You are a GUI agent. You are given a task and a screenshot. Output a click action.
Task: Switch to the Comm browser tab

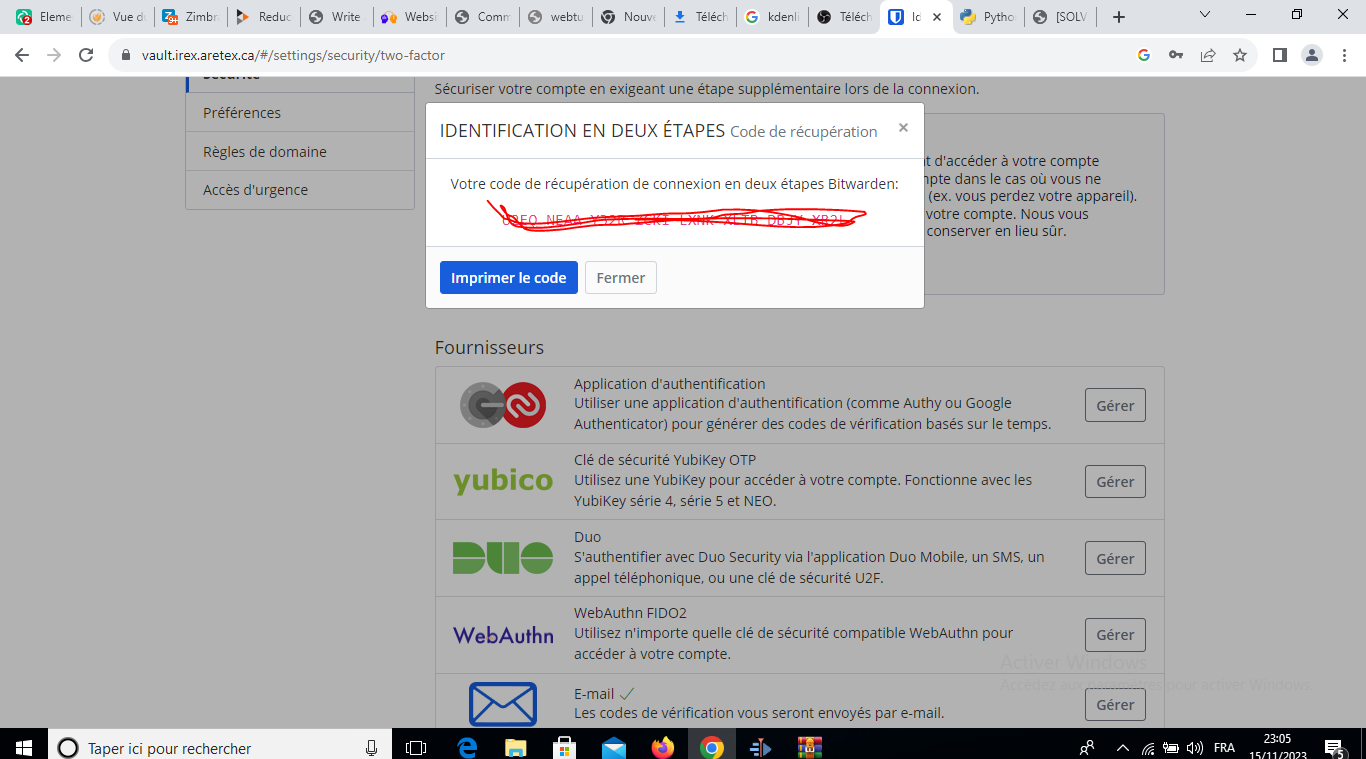coord(482,17)
